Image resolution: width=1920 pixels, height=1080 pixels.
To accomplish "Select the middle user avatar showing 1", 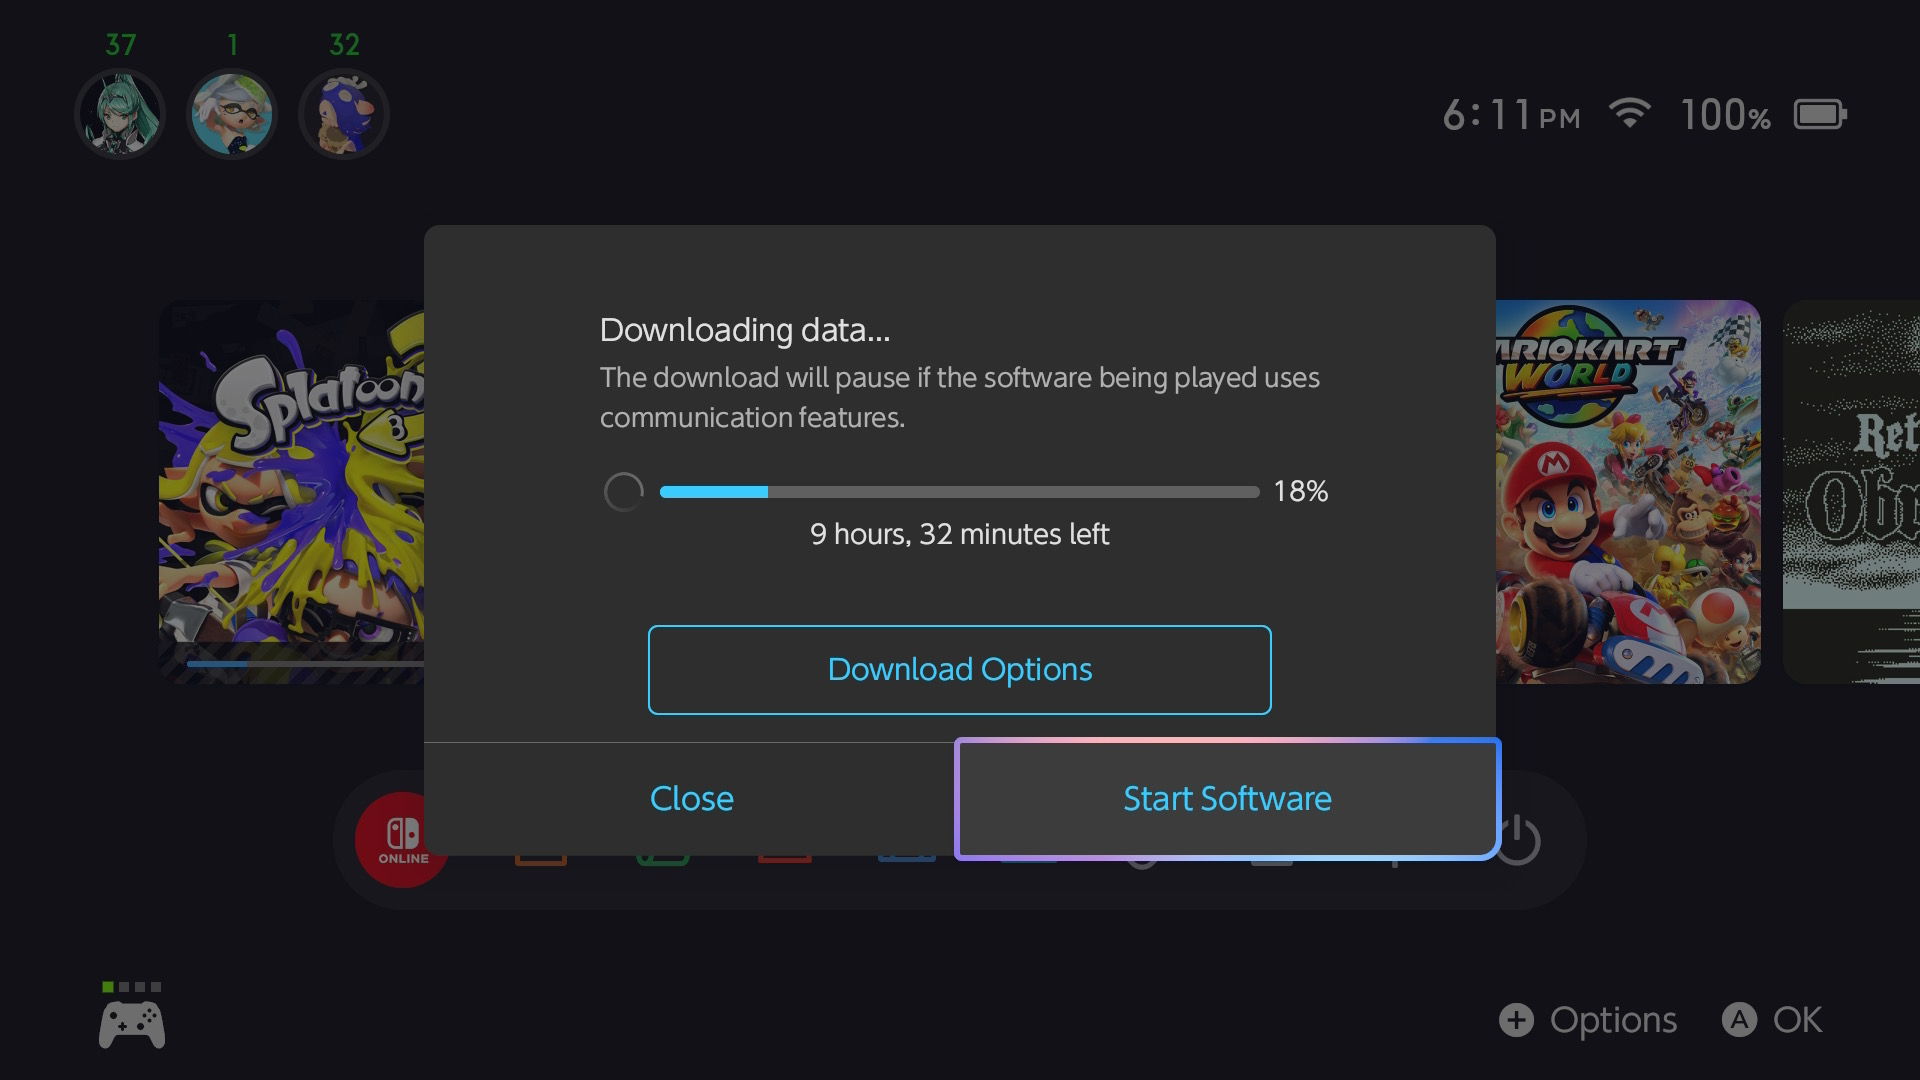I will click(232, 114).
